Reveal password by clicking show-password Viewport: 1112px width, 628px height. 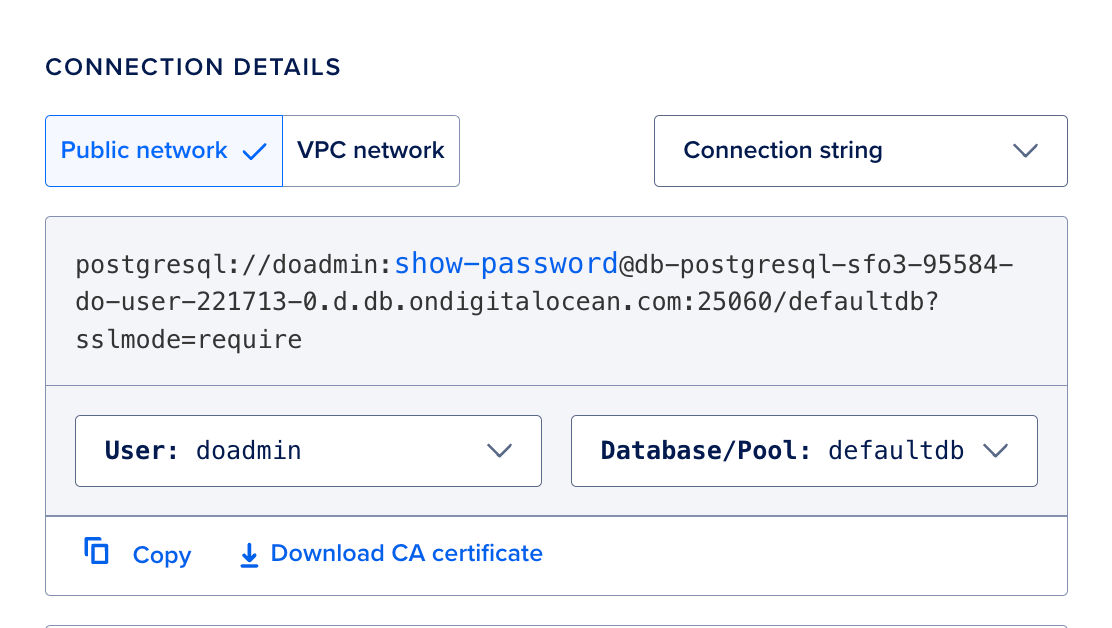point(506,263)
